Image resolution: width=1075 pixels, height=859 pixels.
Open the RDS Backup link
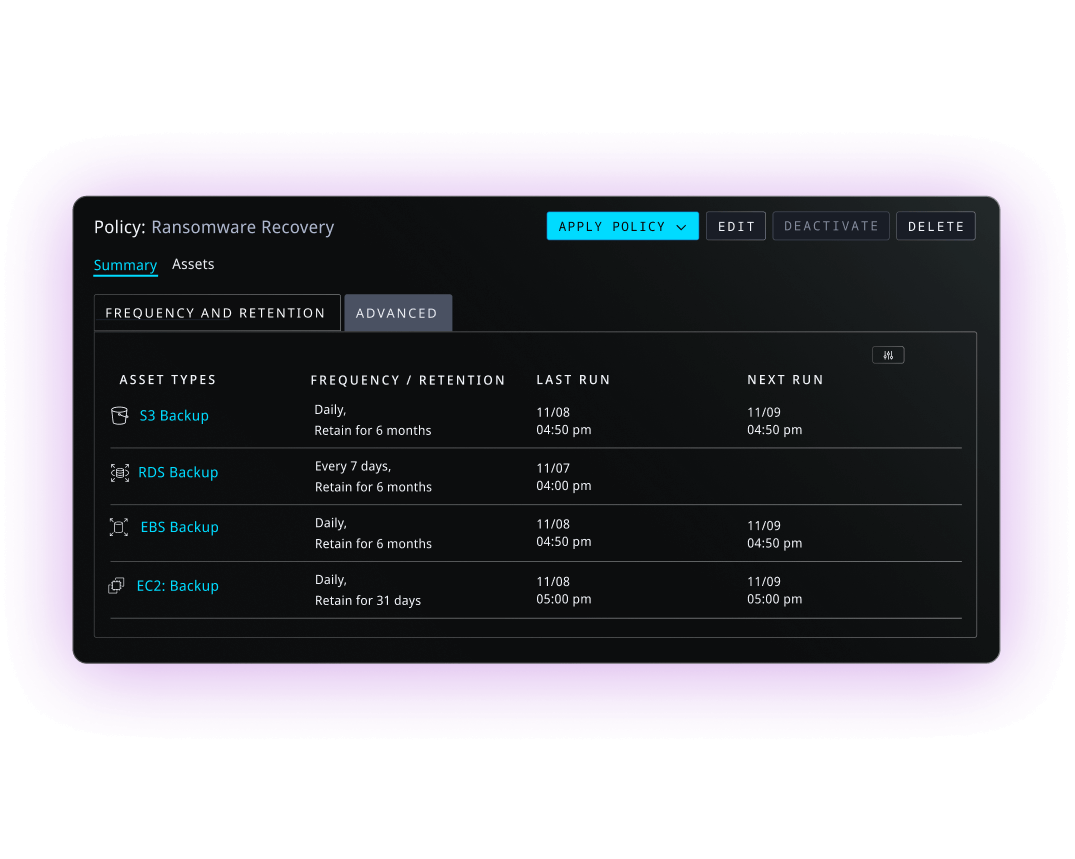coord(178,472)
